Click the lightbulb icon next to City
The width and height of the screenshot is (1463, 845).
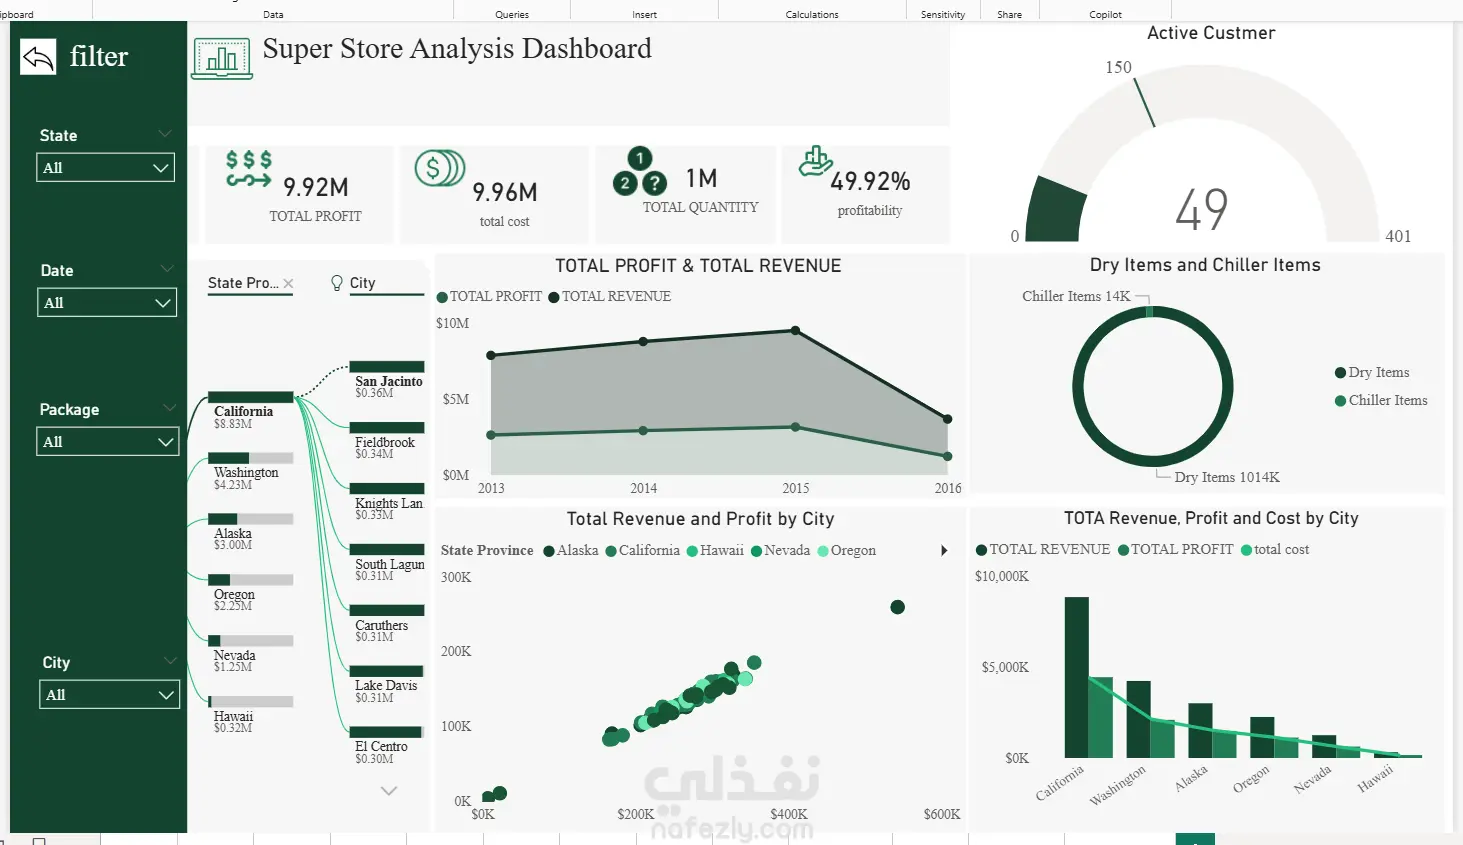(337, 283)
